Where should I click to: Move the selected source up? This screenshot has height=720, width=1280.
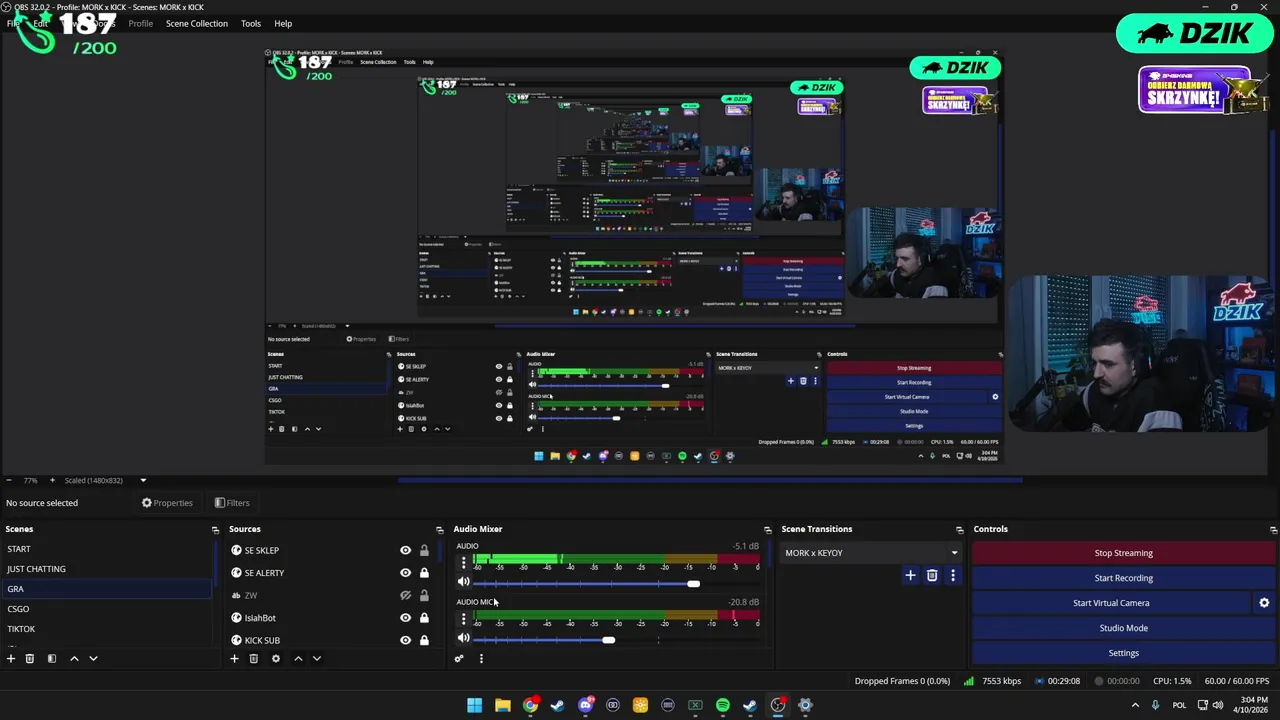(298, 658)
